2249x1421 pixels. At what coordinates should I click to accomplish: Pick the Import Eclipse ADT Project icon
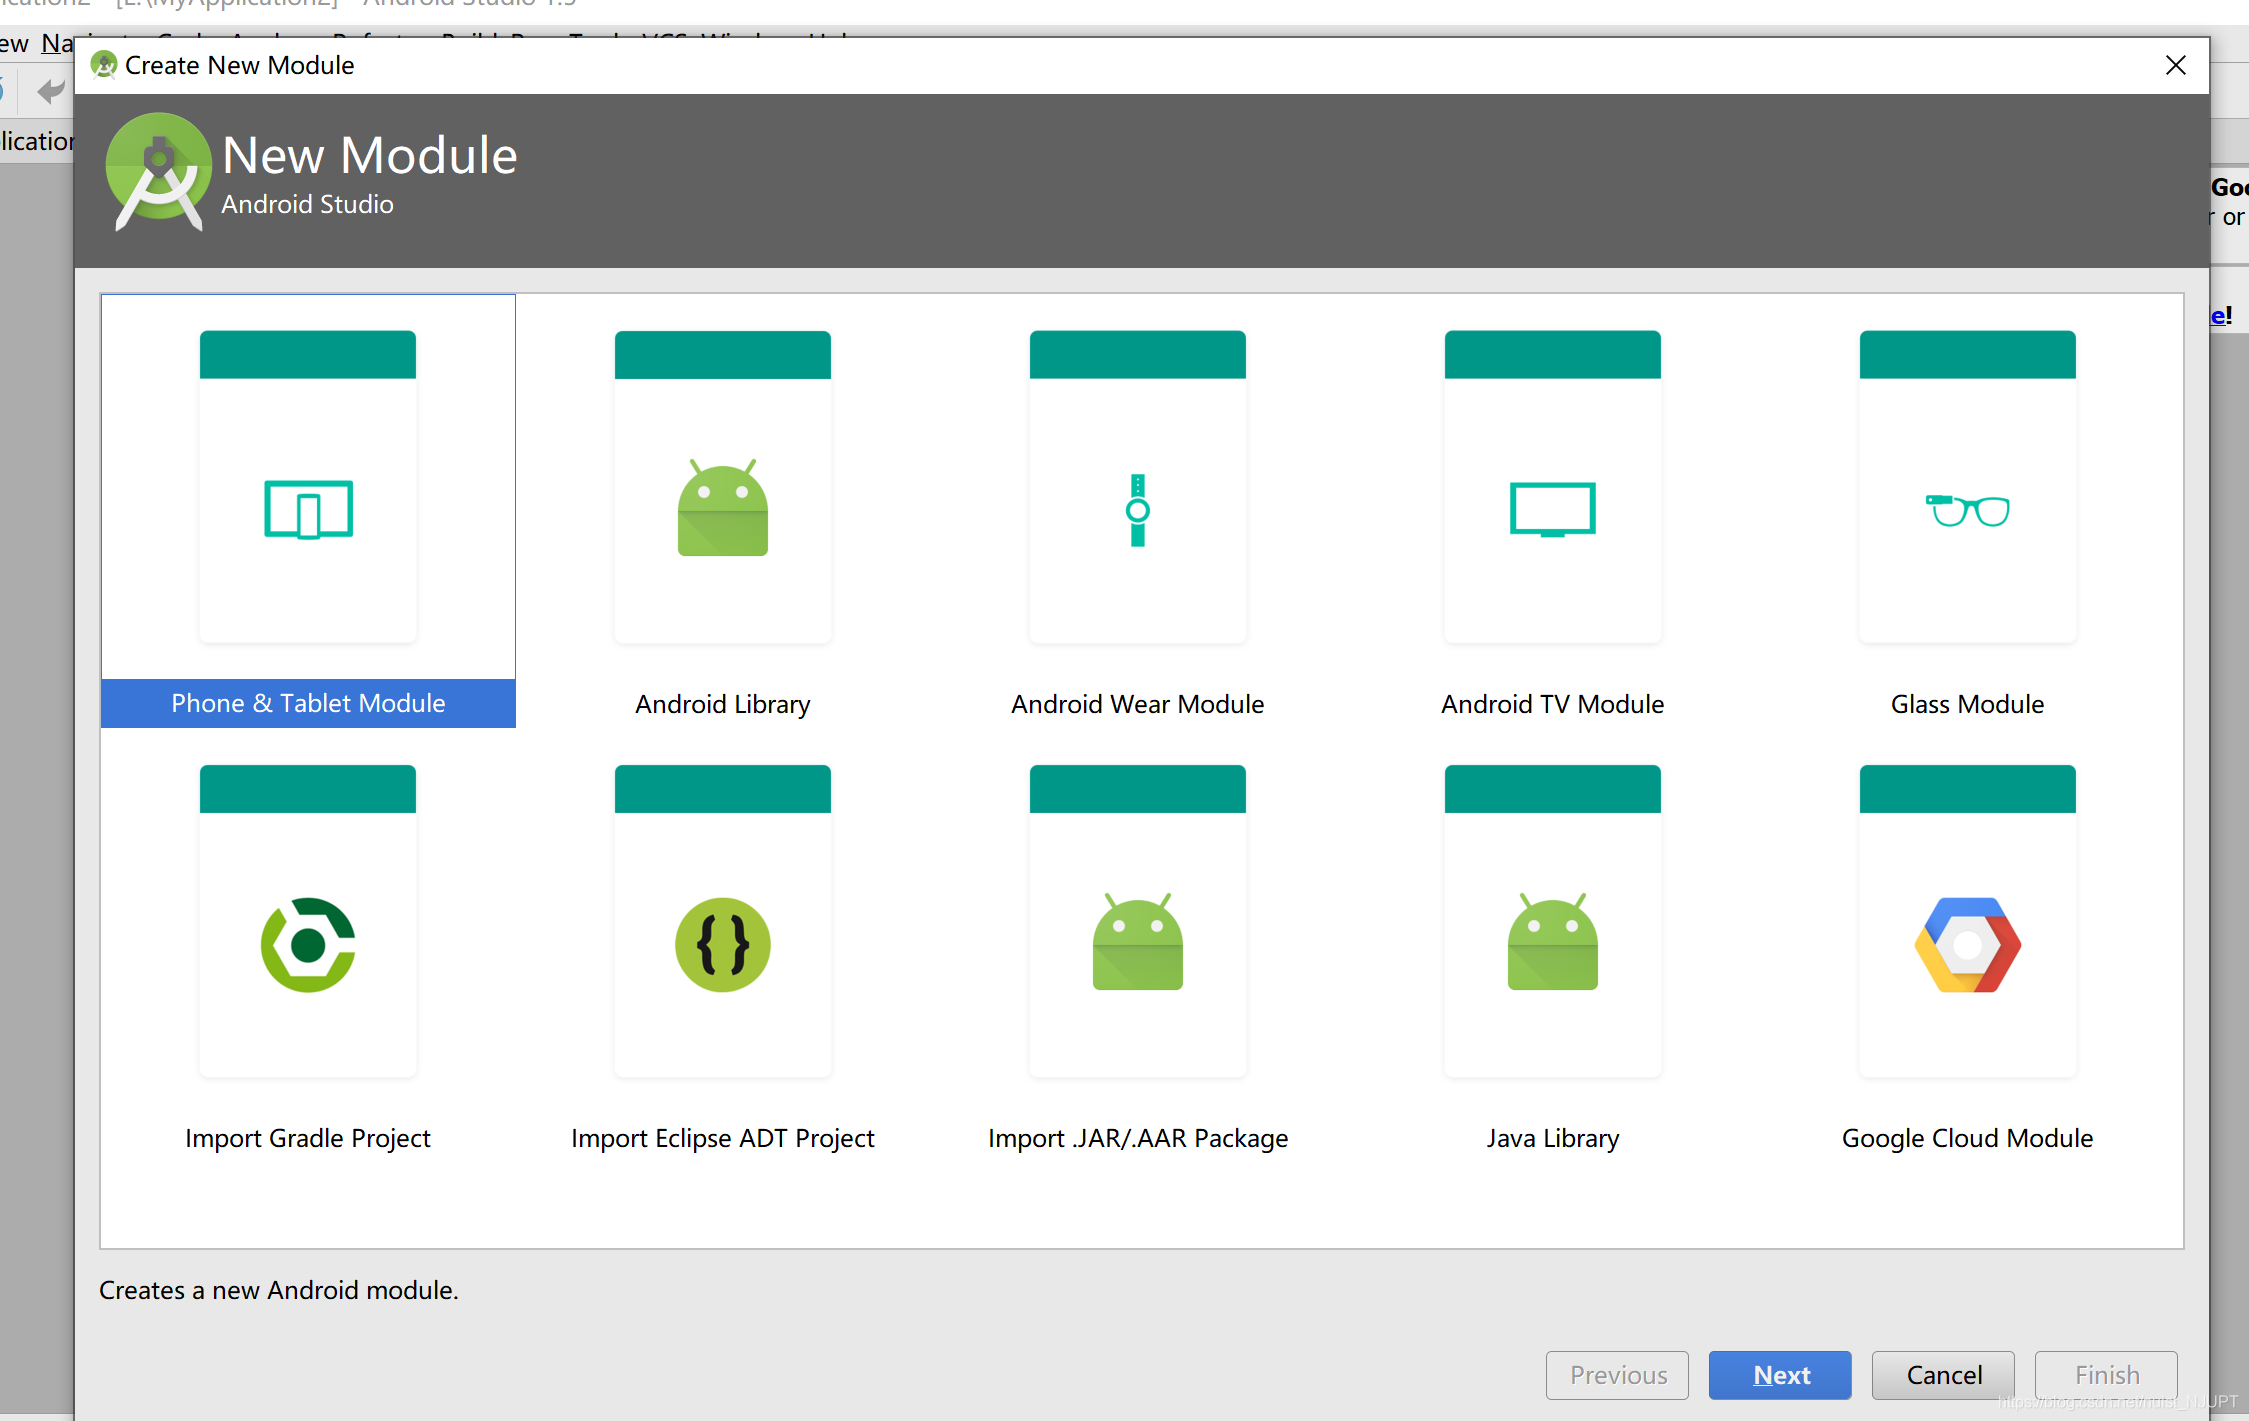[722, 944]
